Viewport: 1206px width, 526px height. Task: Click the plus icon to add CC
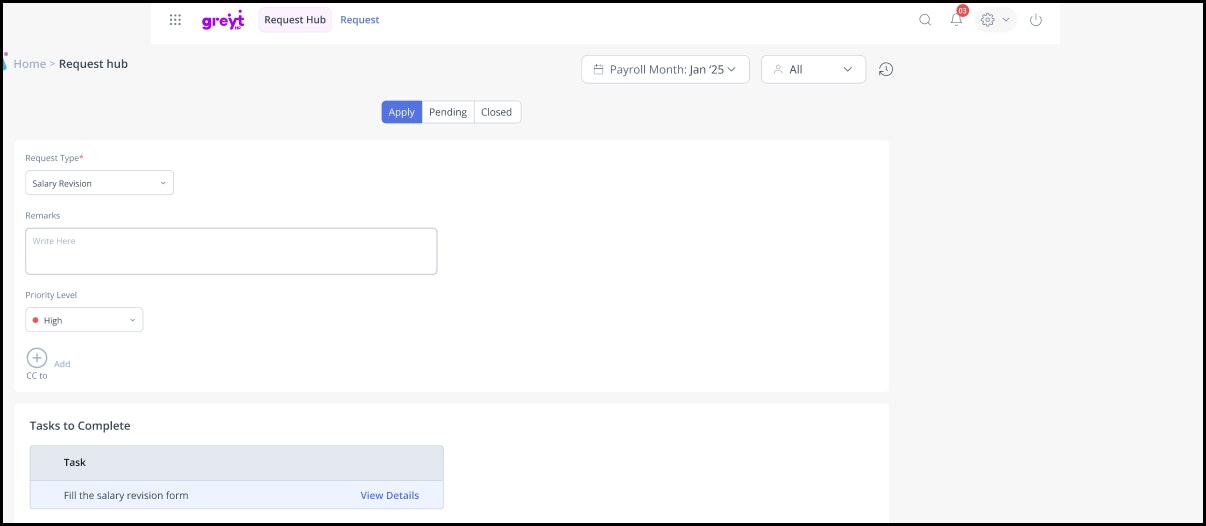37,358
